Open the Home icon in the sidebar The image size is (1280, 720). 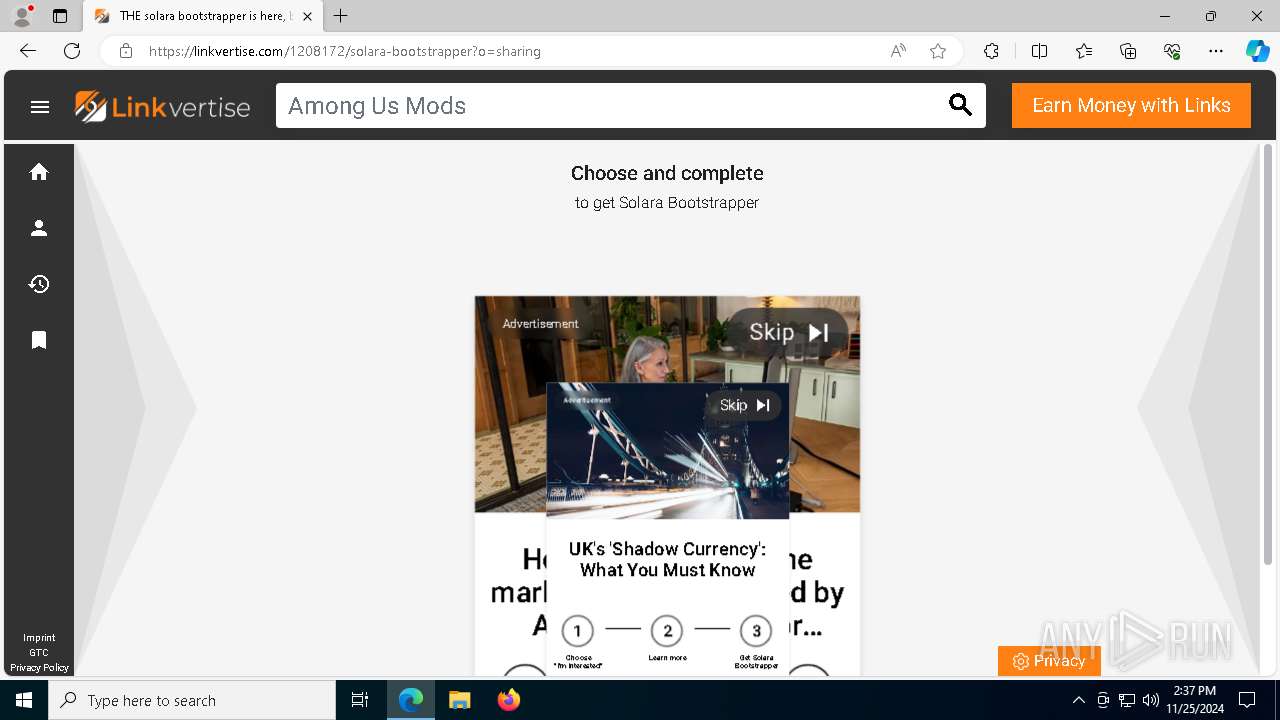coord(39,172)
